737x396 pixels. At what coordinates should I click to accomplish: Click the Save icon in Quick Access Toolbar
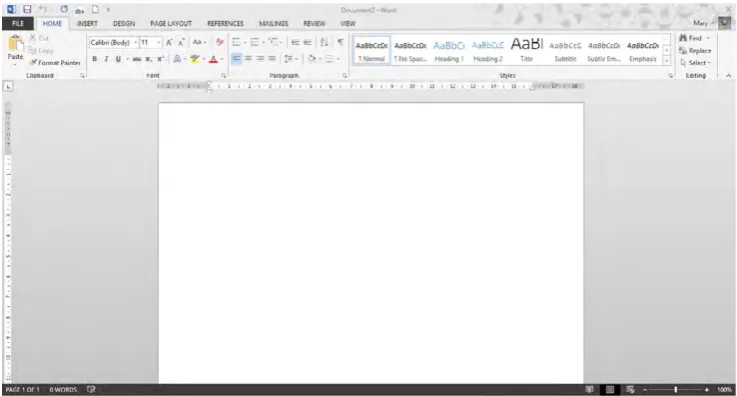pyautogui.click(x=27, y=9)
